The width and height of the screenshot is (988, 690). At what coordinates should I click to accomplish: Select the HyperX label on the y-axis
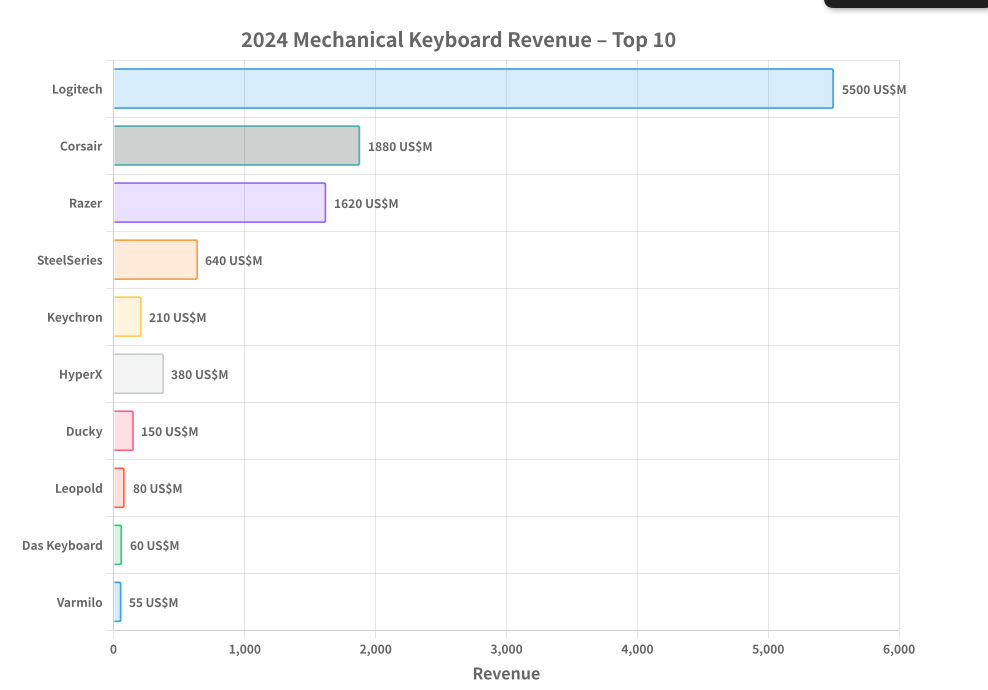tap(81, 374)
